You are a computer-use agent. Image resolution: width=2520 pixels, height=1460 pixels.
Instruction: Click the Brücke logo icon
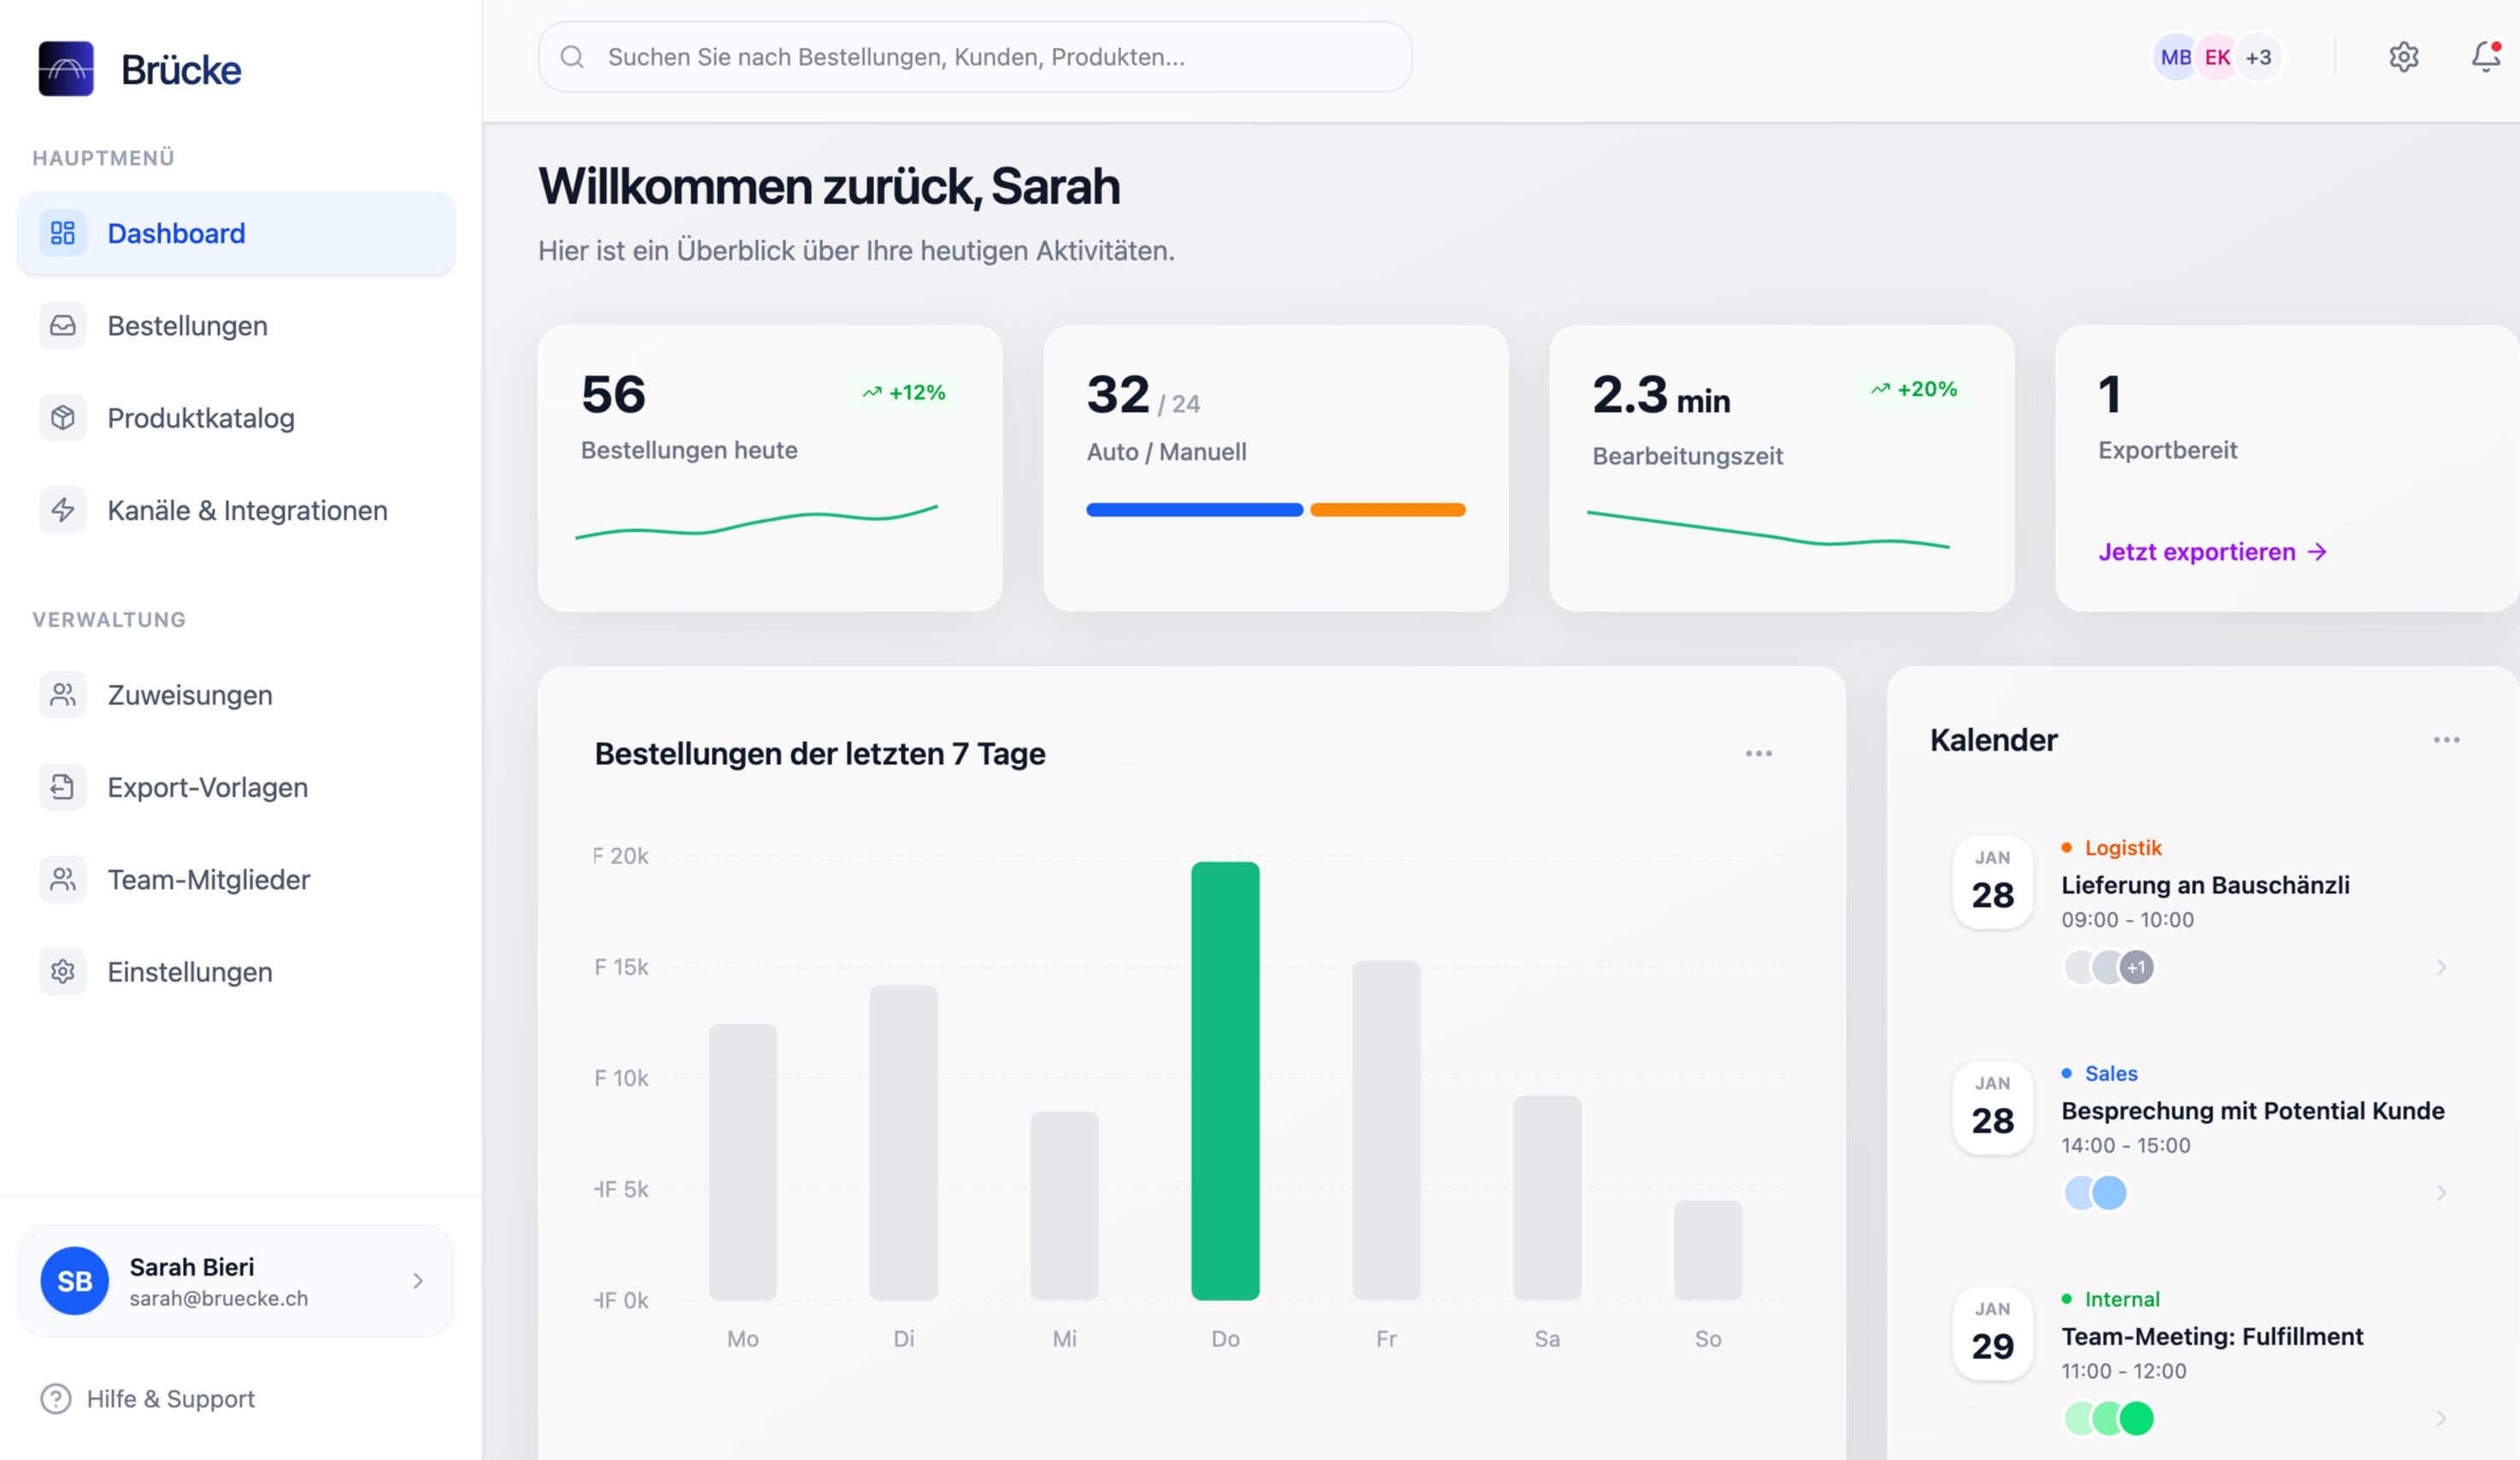pos(66,69)
